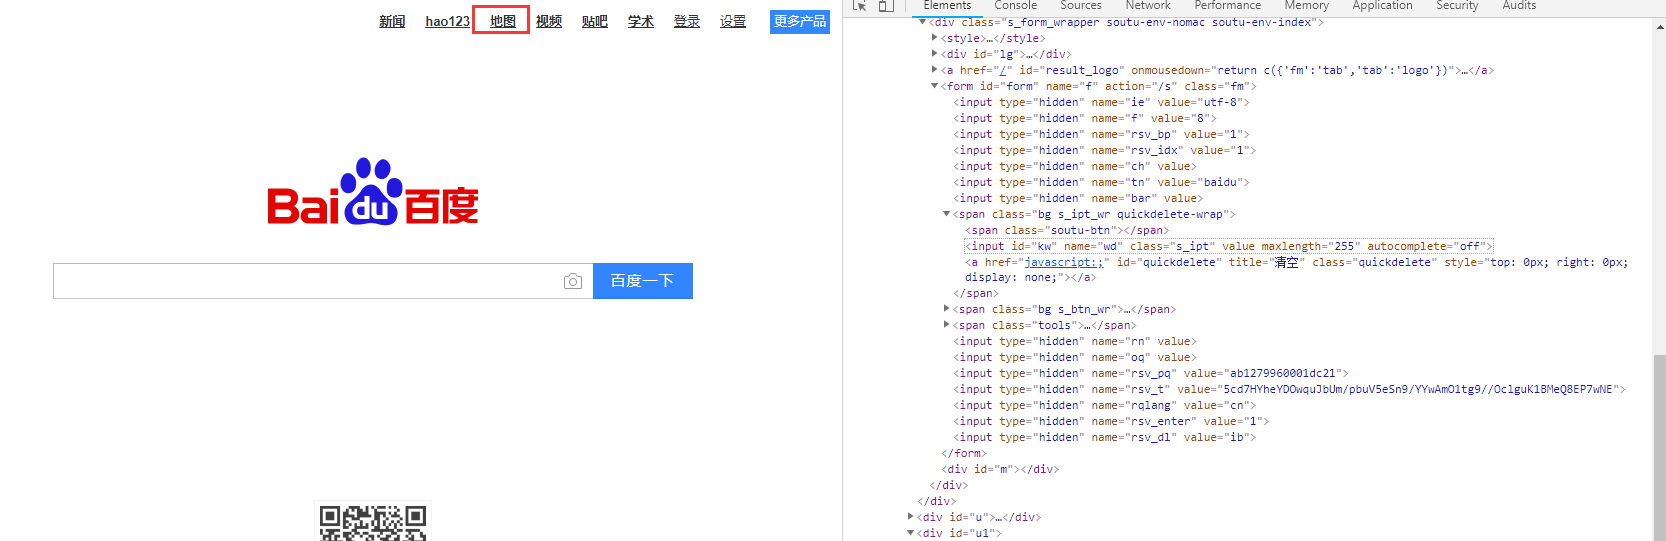Select the hidden input name="rqlang" line
This screenshot has width=1666, height=541.
tap(1104, 405)
